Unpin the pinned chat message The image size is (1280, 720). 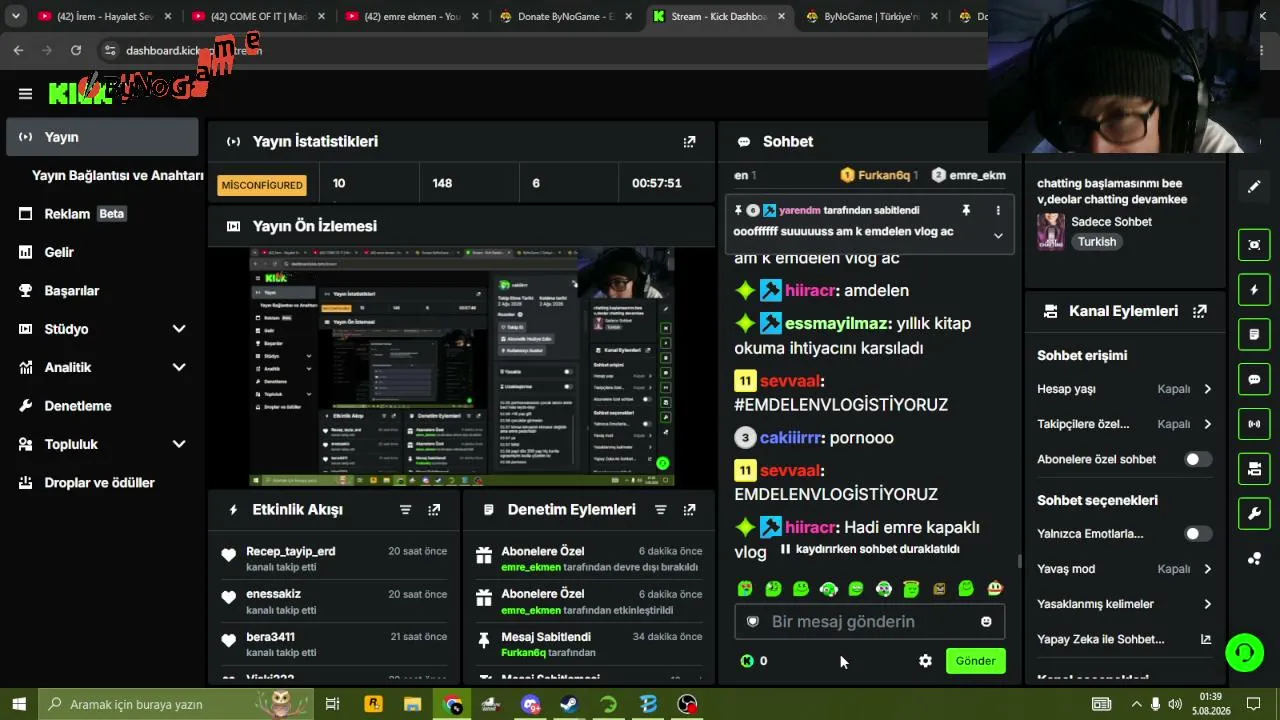pos(966,211)
